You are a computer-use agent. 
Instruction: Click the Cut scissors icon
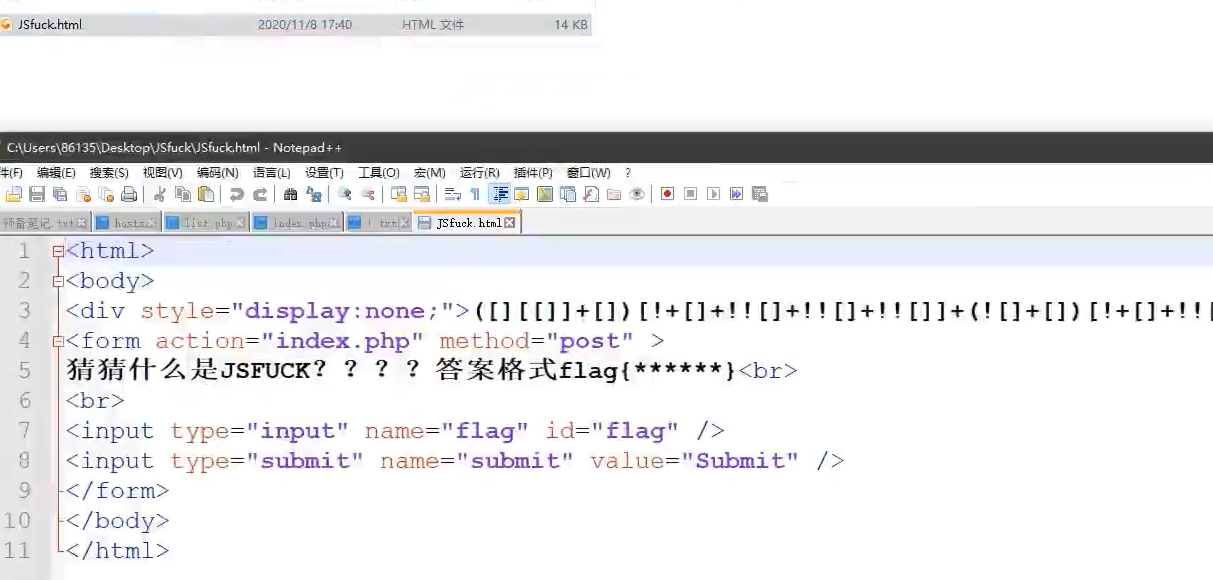pos(159,194)
